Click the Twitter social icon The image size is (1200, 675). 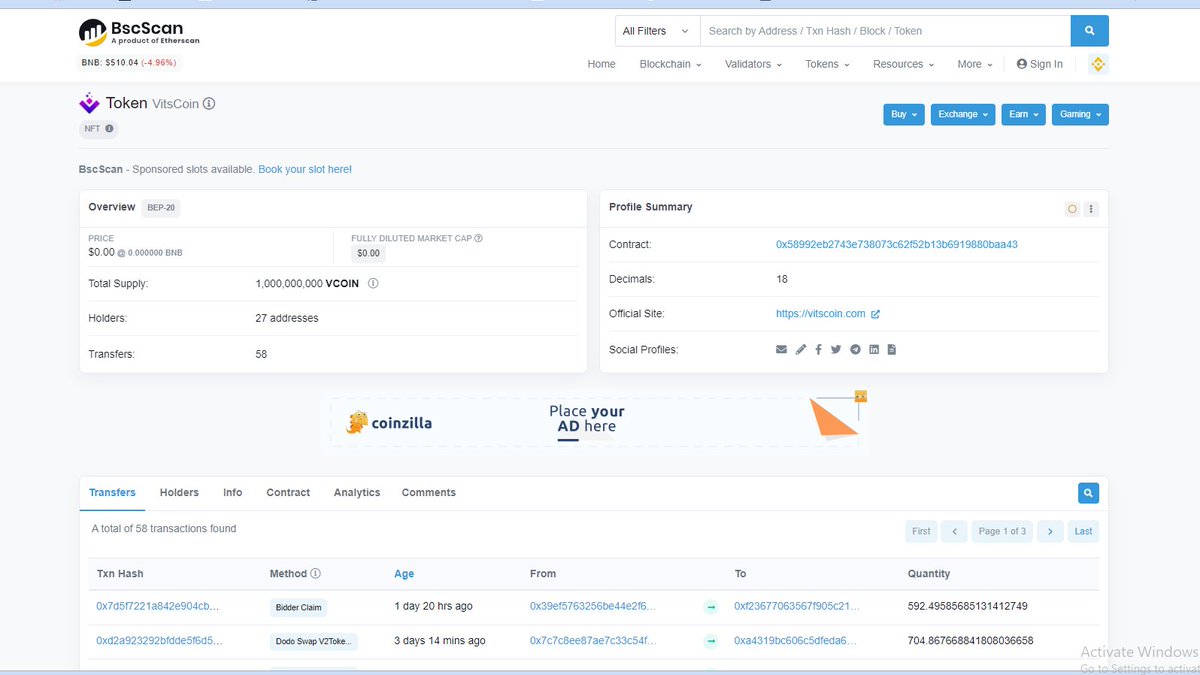[x=836, y=350]
